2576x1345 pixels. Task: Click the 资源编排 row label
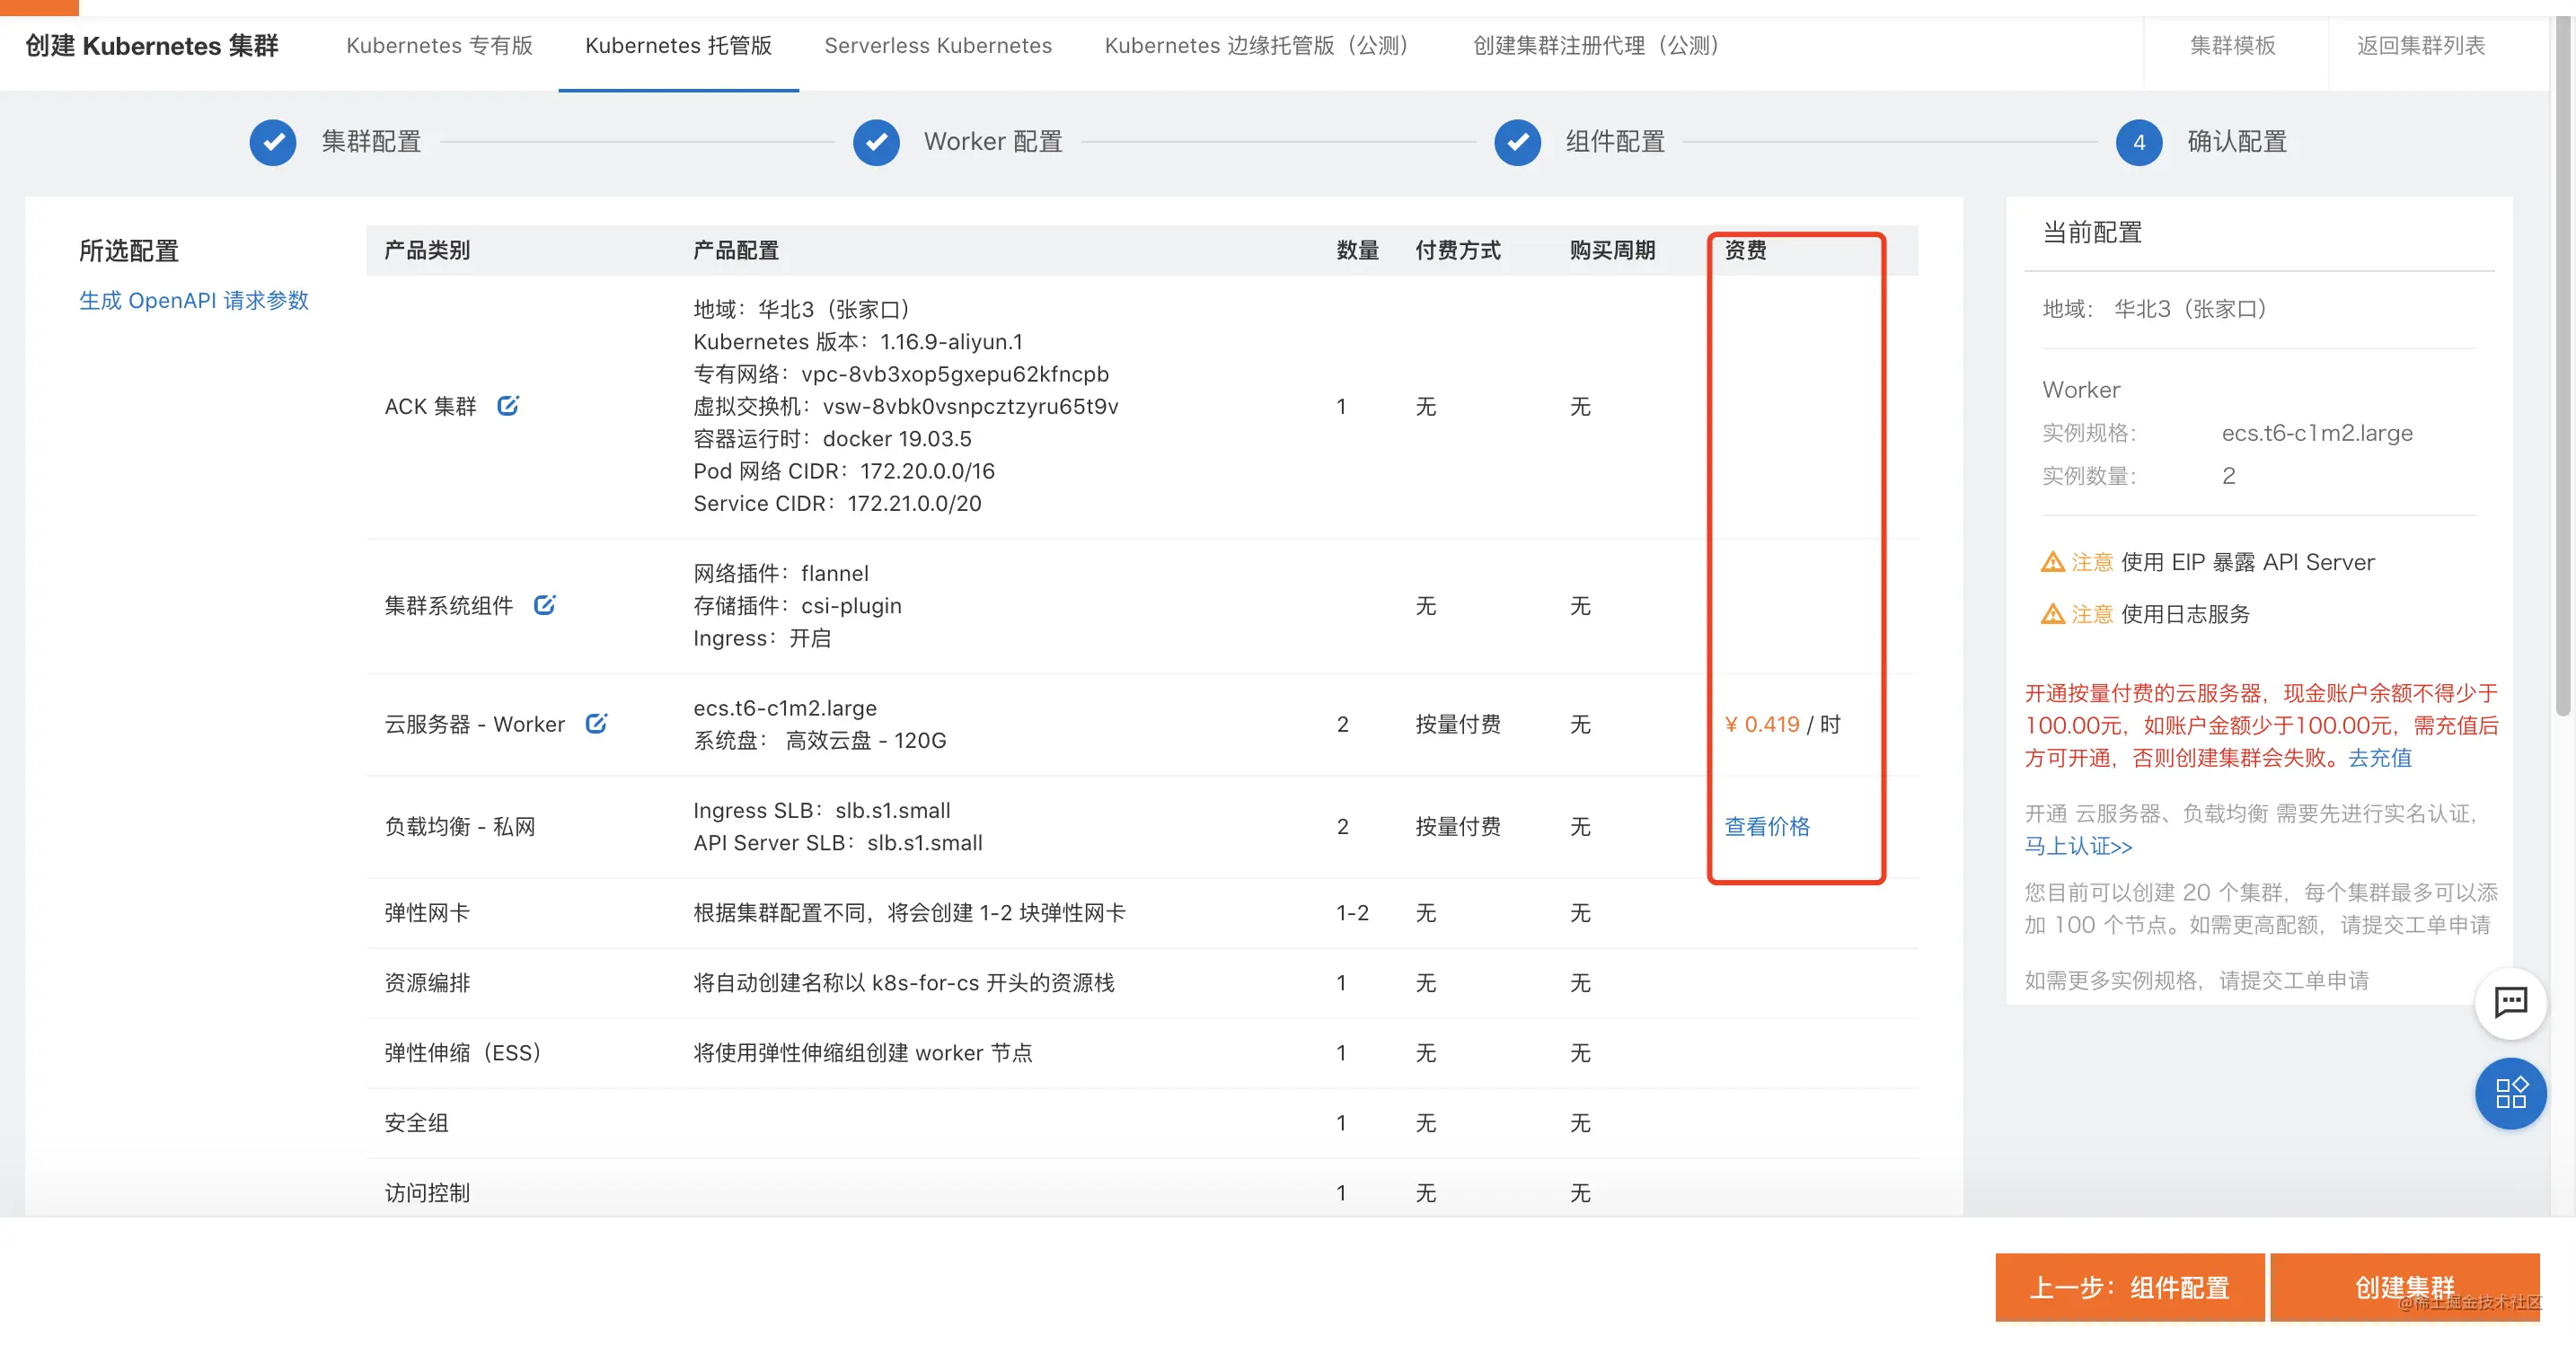click(427, 983)
